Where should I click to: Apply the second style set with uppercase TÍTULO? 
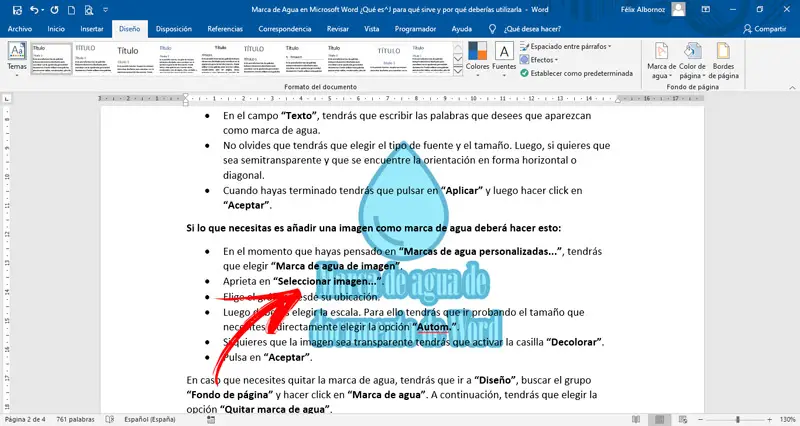(93, 59)
